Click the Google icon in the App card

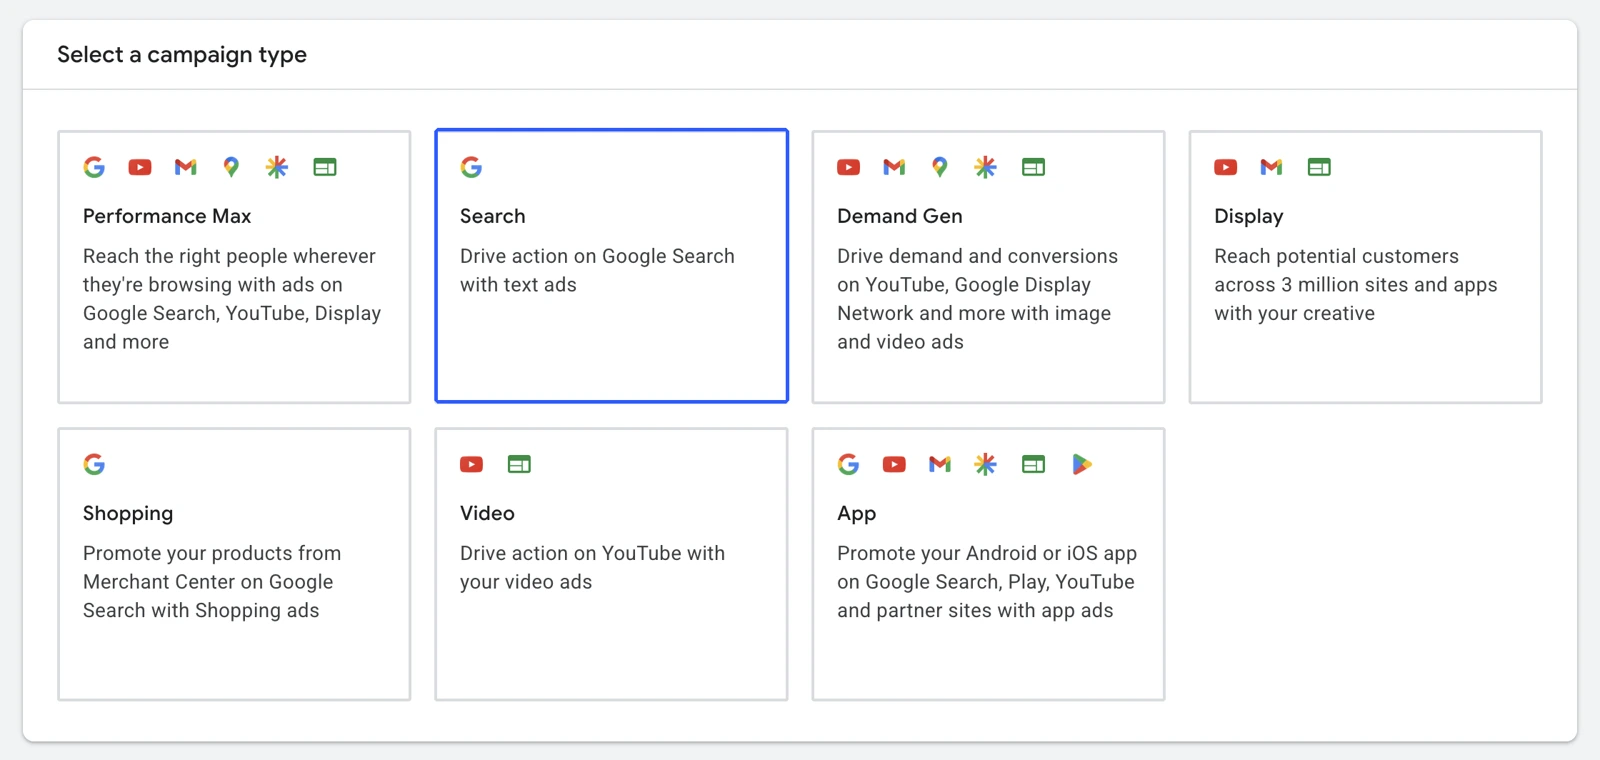849,464
